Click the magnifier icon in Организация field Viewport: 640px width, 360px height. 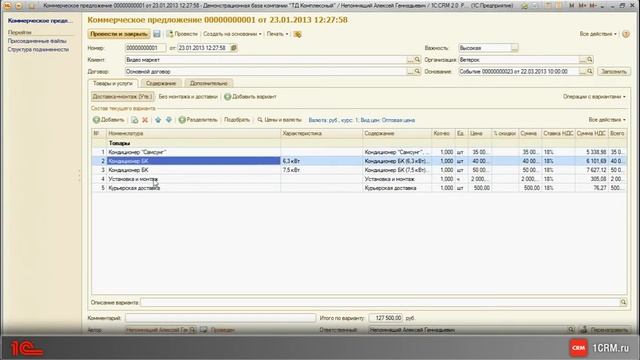click(590, 60)
